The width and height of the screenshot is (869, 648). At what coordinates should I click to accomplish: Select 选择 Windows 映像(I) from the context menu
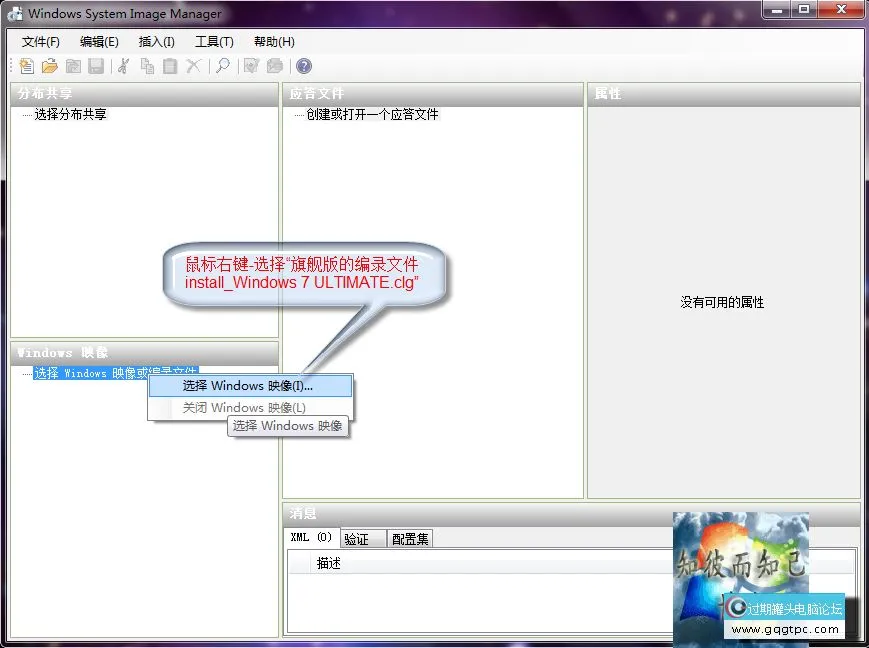point(250,386)
